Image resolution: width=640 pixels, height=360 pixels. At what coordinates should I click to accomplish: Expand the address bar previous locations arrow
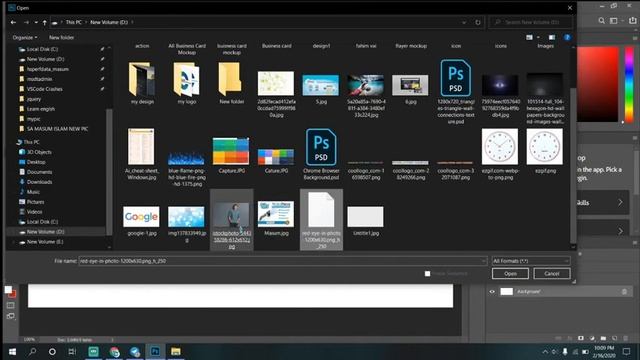[464, 22]
